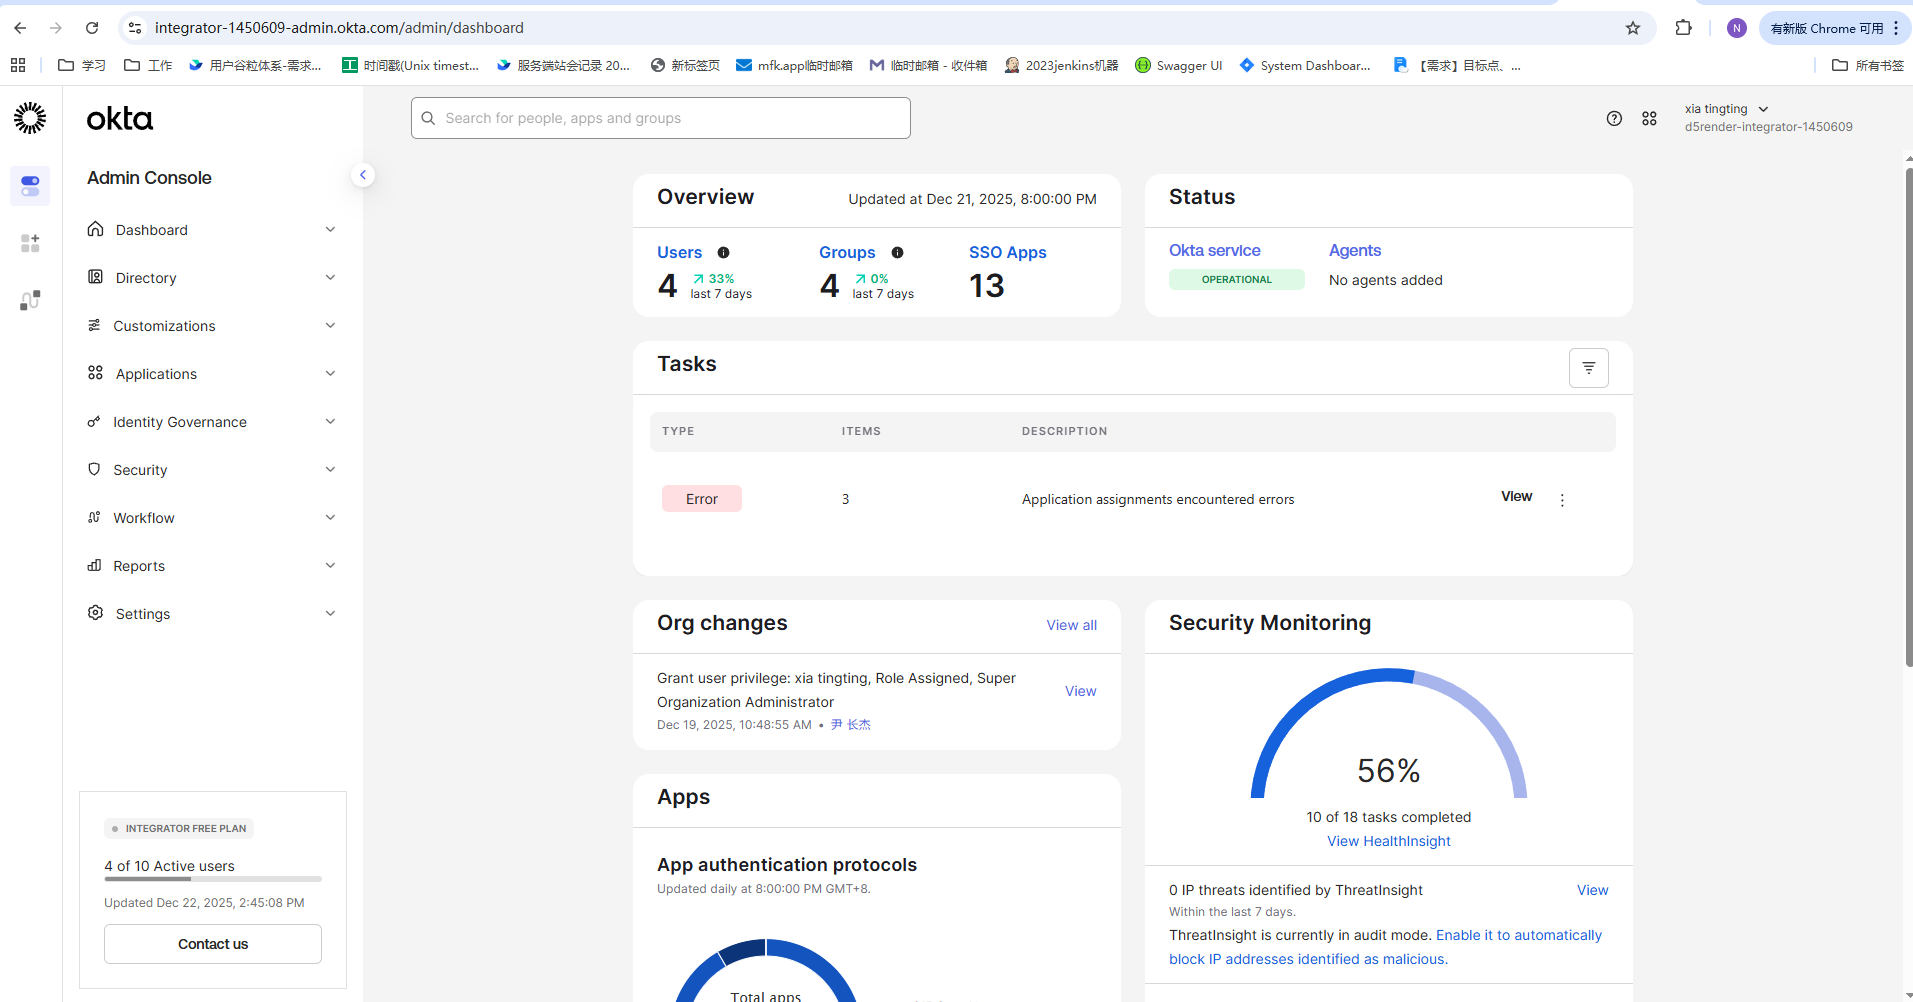The image size is (1913, 1002).
Task: Open the Error task three-dot menu
Action: pyautogui.click(x=1562, y=500)
